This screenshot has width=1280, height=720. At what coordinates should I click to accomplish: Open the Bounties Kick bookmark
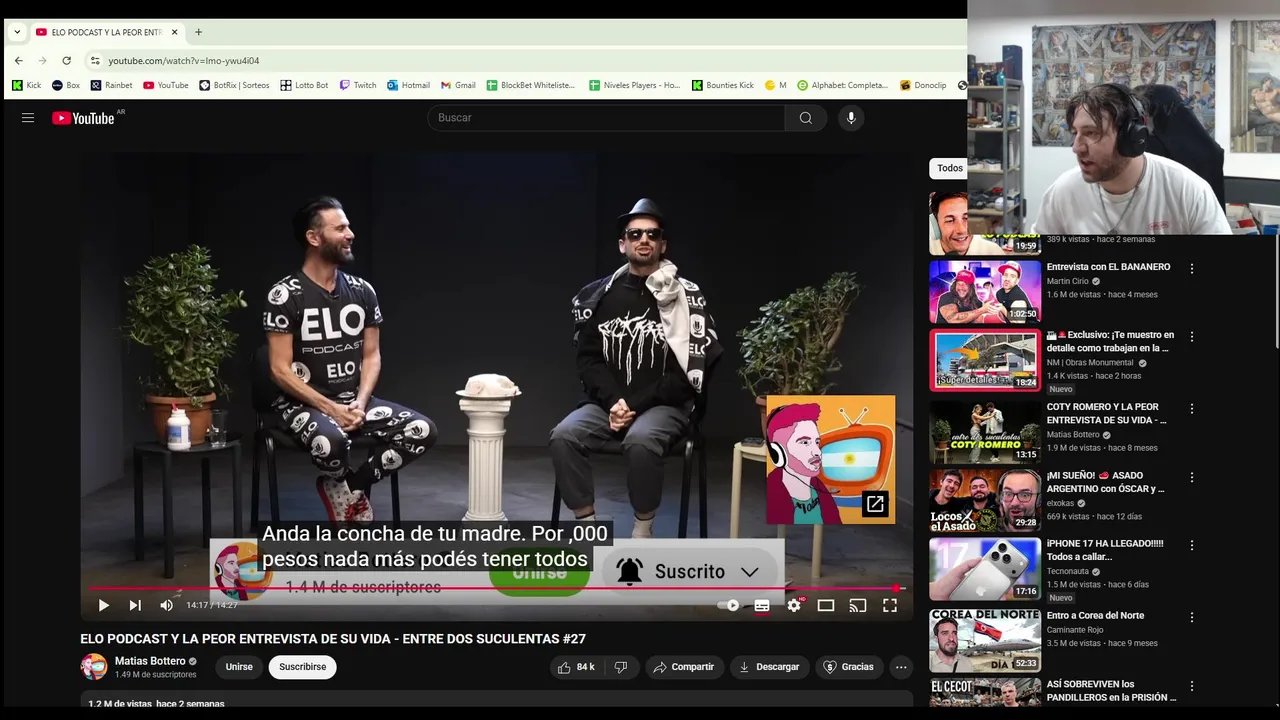[723, 85]
